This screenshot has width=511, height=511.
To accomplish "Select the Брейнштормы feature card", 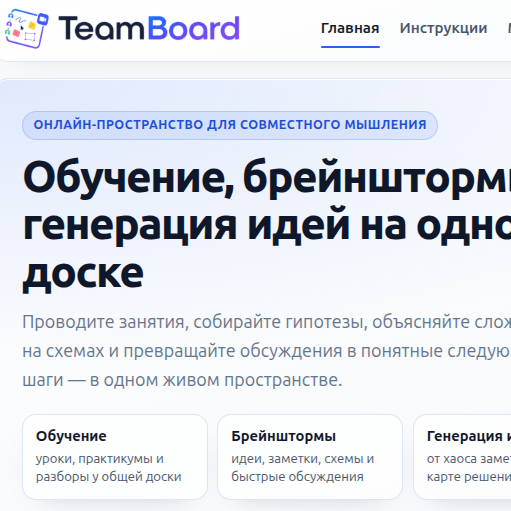I will (310, 457).
